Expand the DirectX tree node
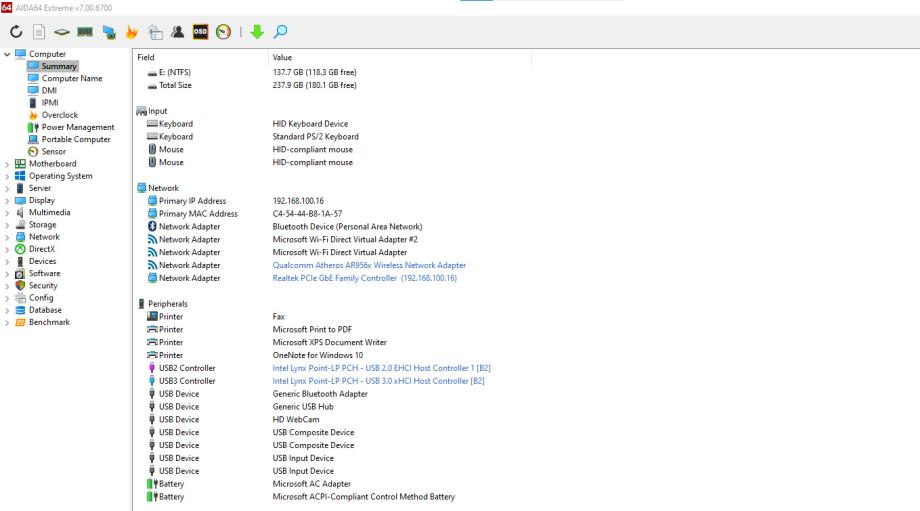The height and width of the screenshot is (511, 920). 7,249
